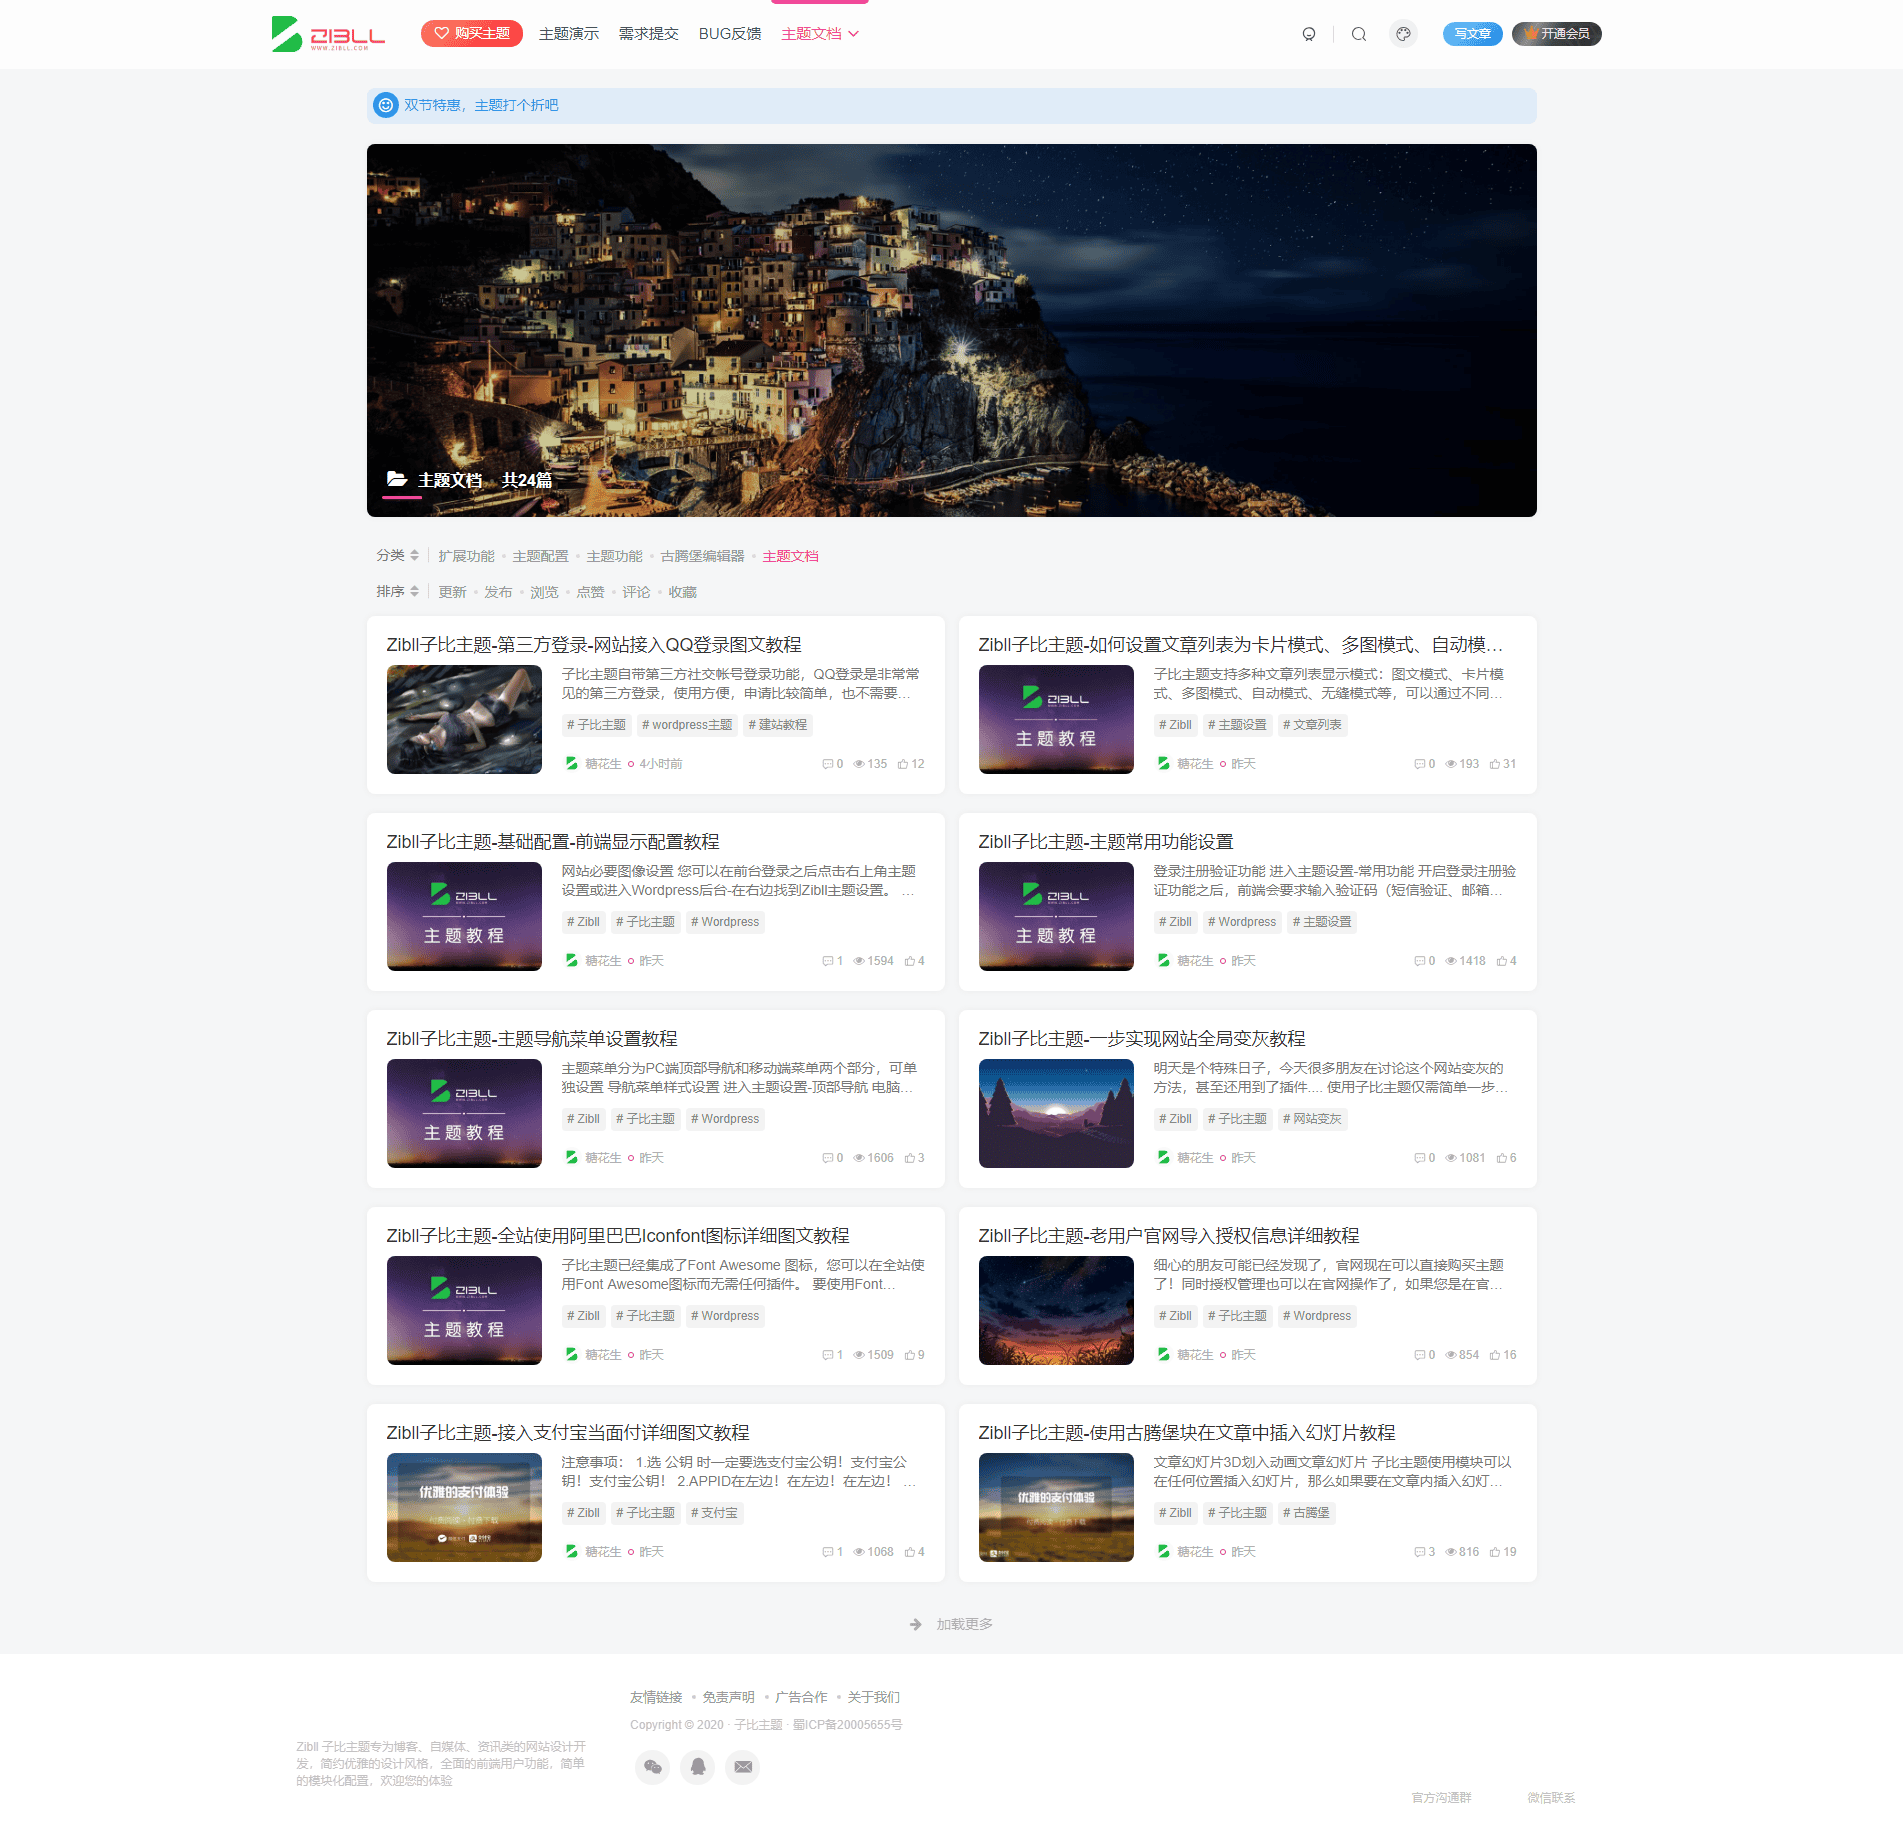Click the WeChat icon in the footer
This screenshot has height=1842, width=1903.
click(x=652, y=1767)
